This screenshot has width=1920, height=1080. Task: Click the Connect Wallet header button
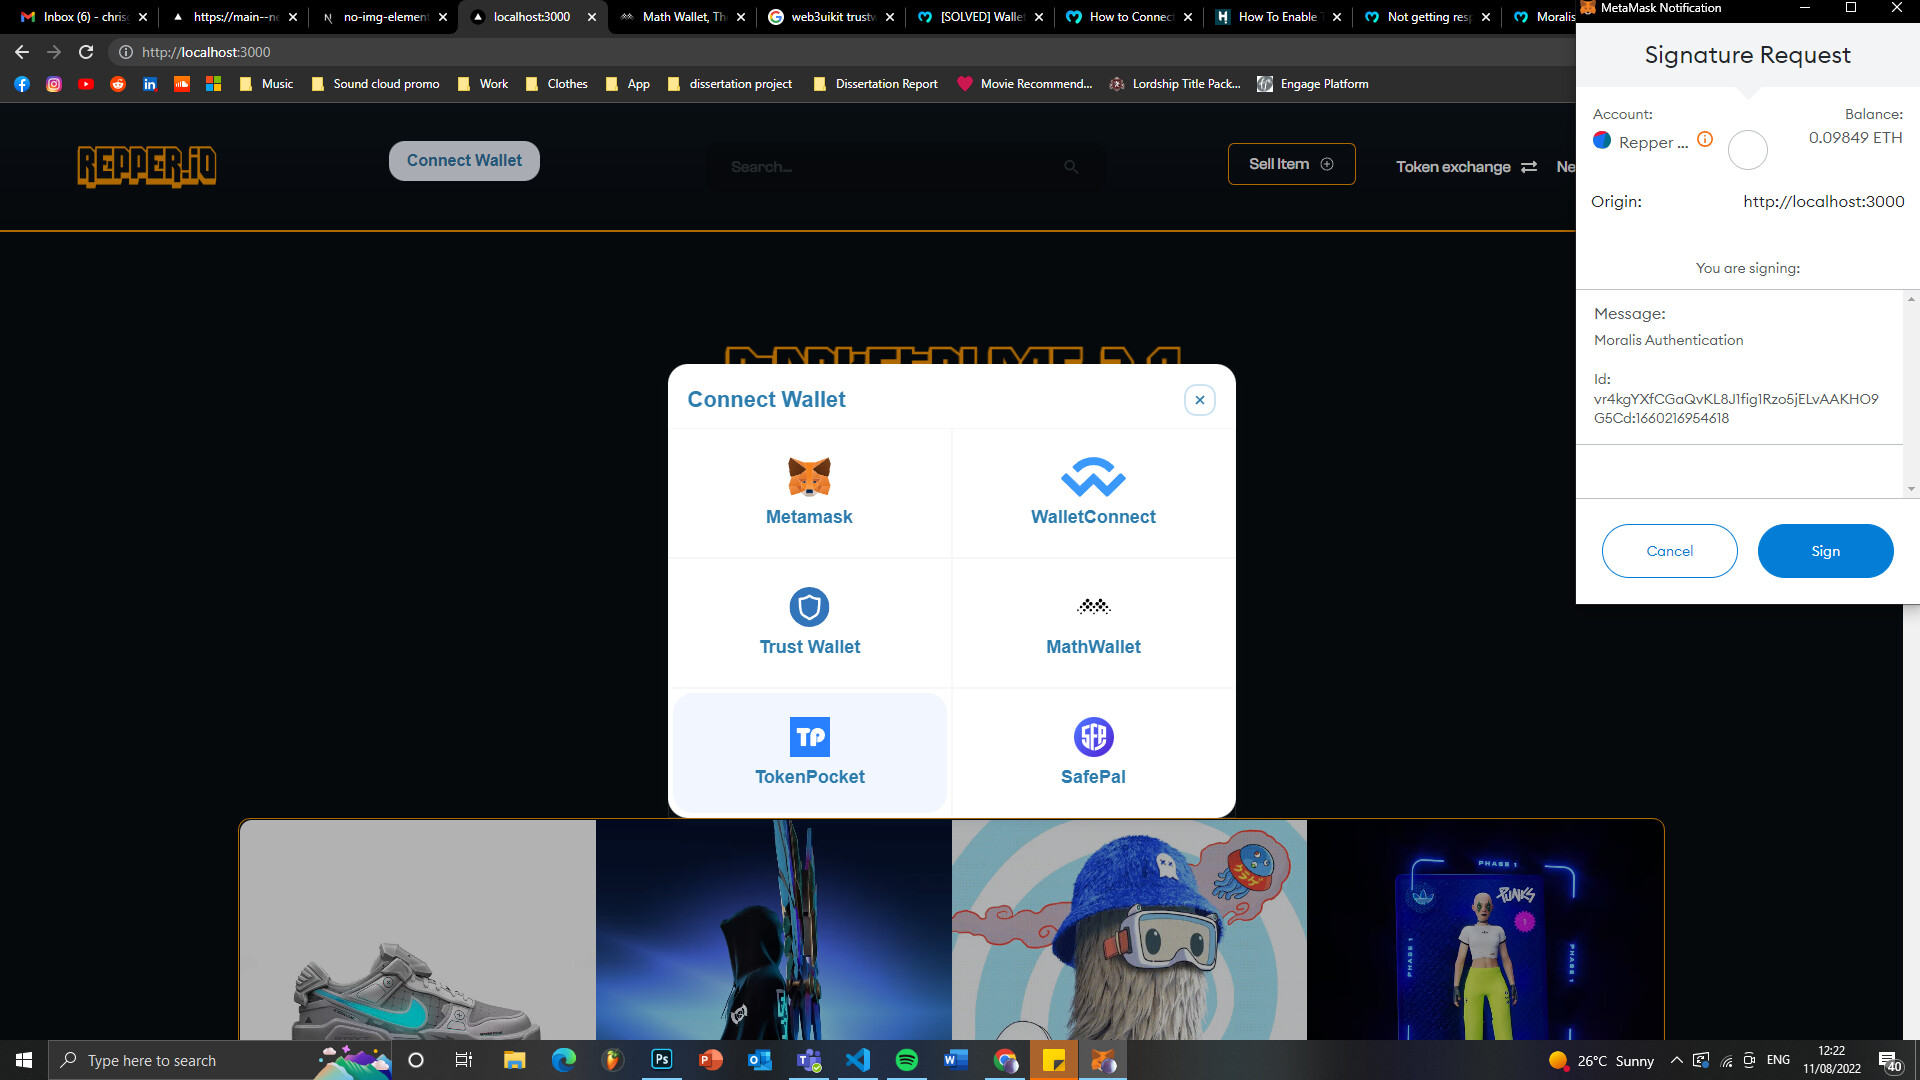click(464, 161)
